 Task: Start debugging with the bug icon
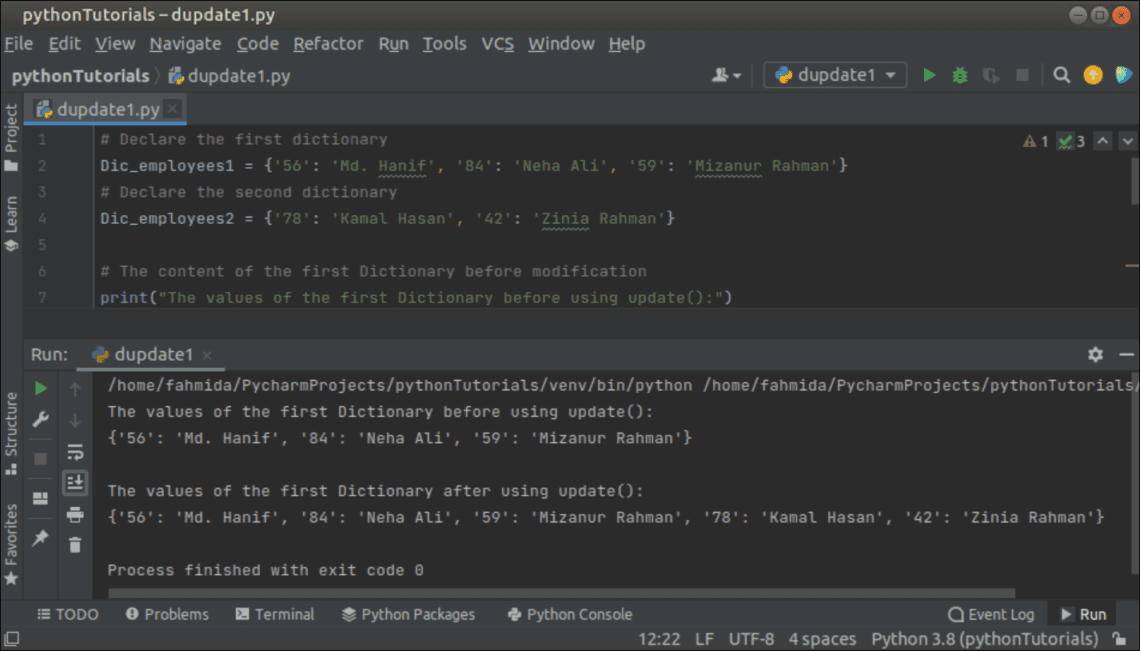(x=960, y=75)
